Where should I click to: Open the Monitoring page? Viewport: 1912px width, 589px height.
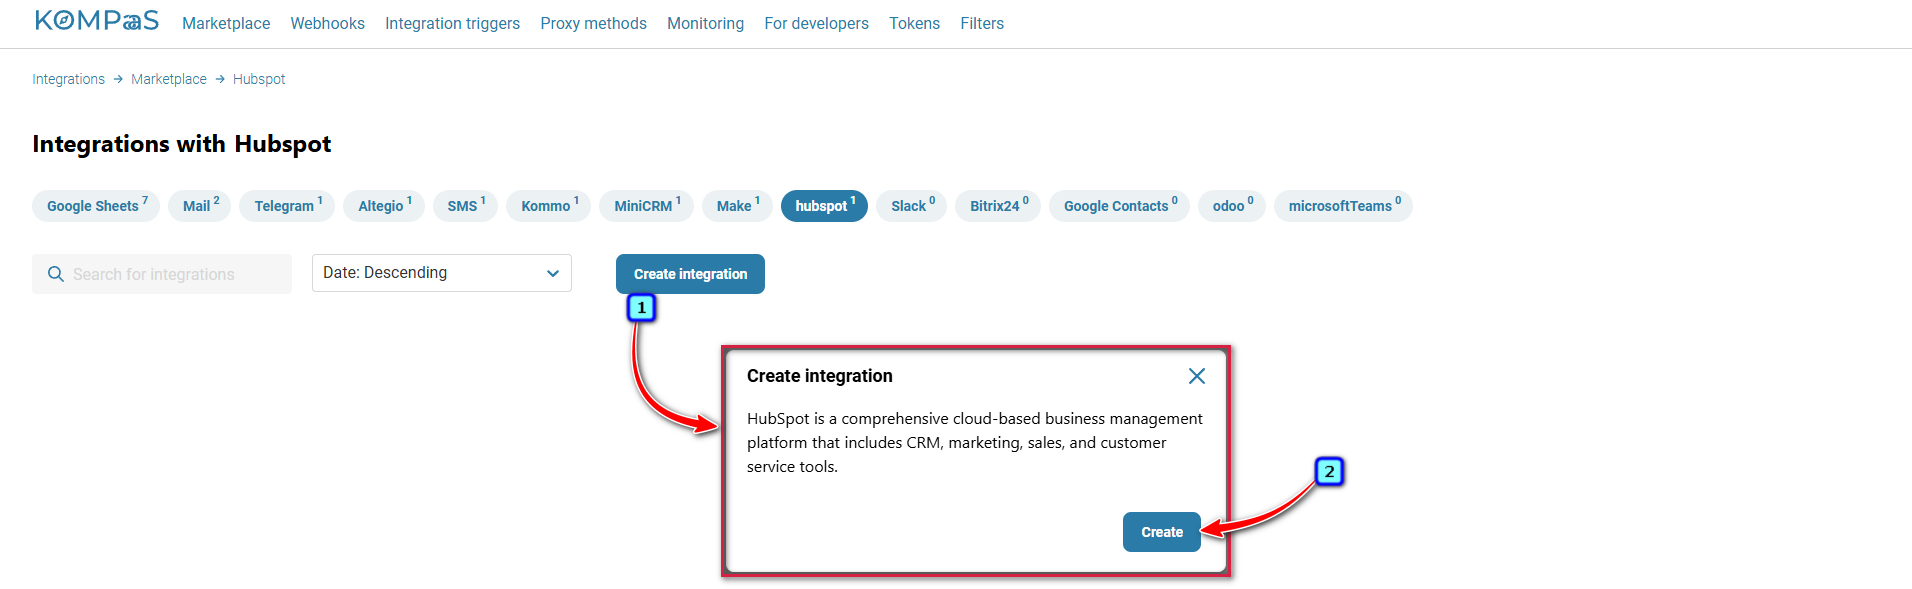click(705, 23)
